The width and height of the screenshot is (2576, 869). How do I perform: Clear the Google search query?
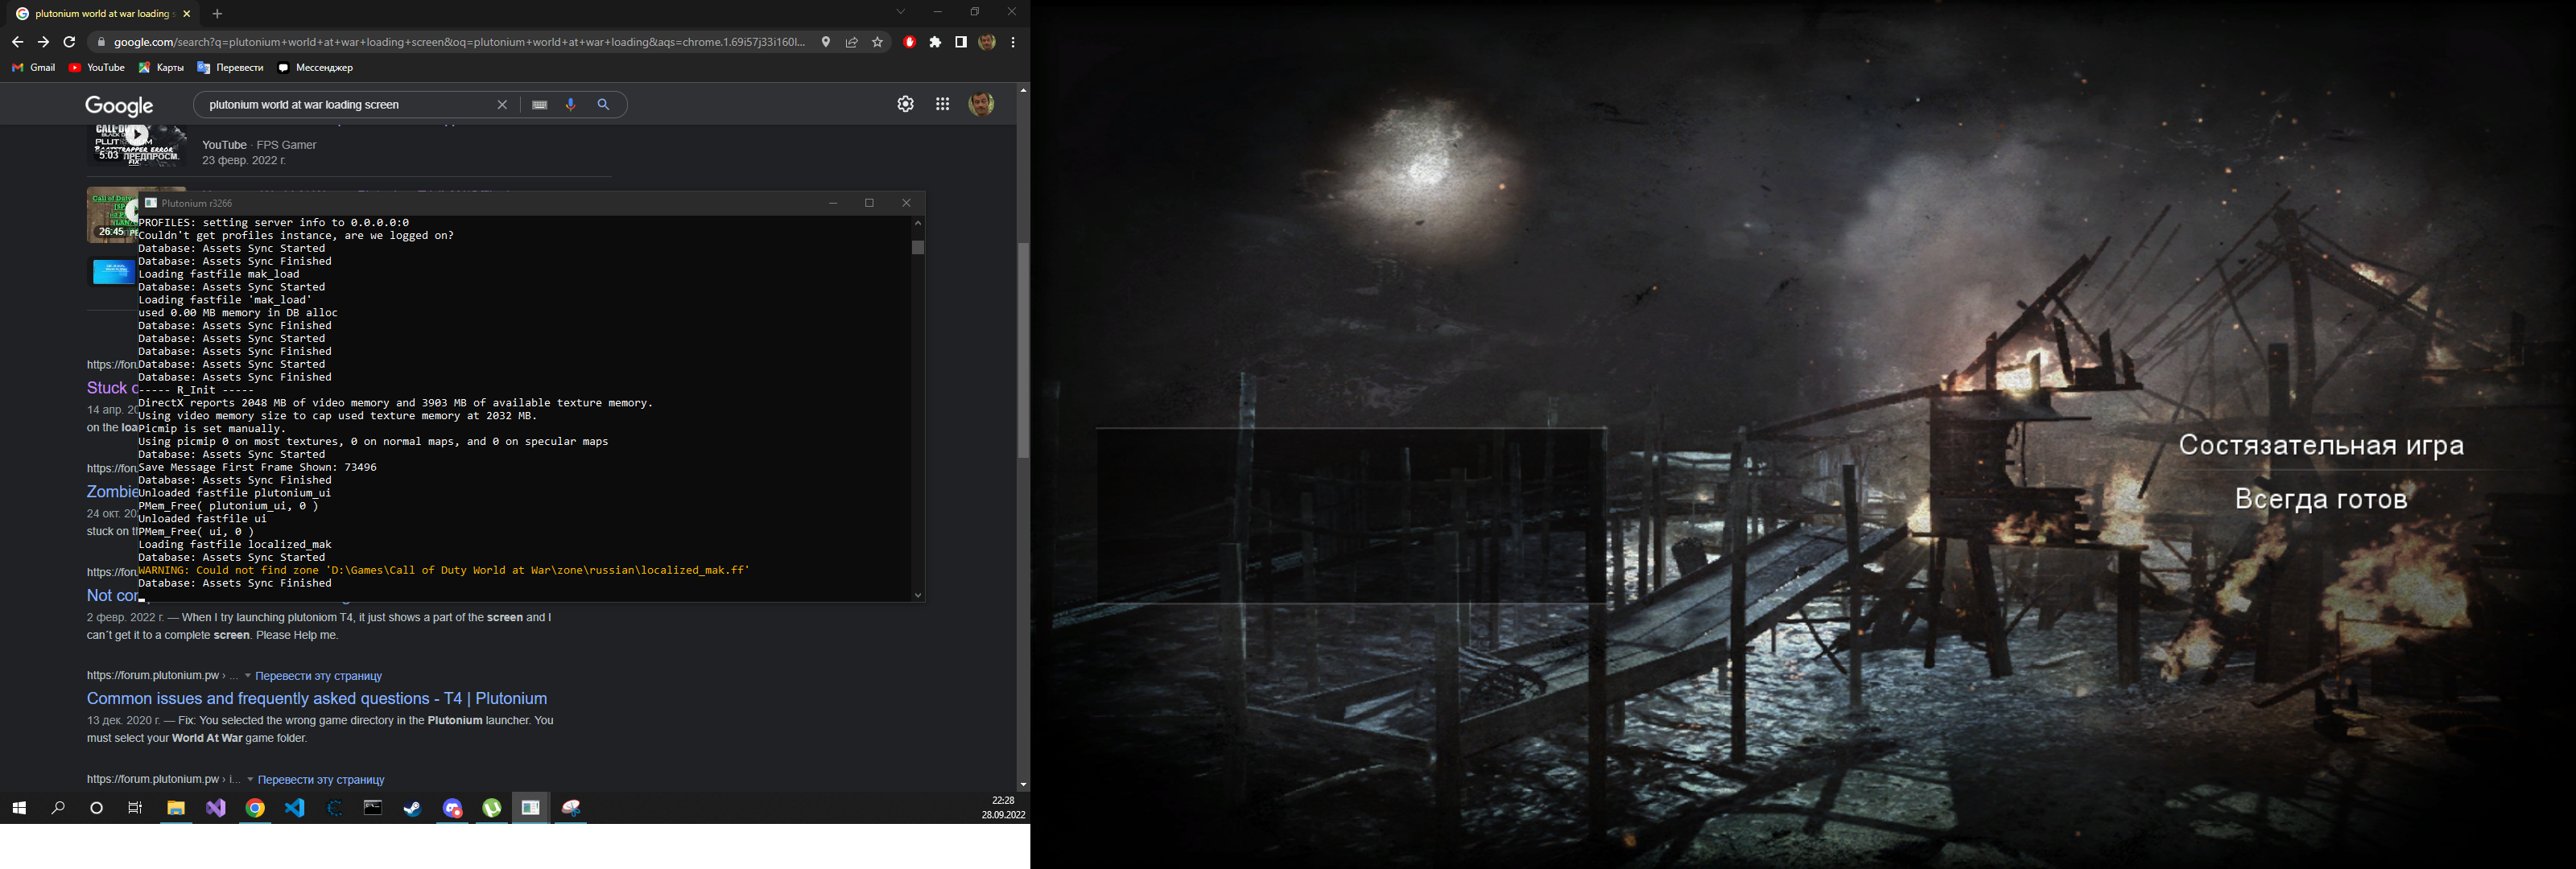pos(502,105)
